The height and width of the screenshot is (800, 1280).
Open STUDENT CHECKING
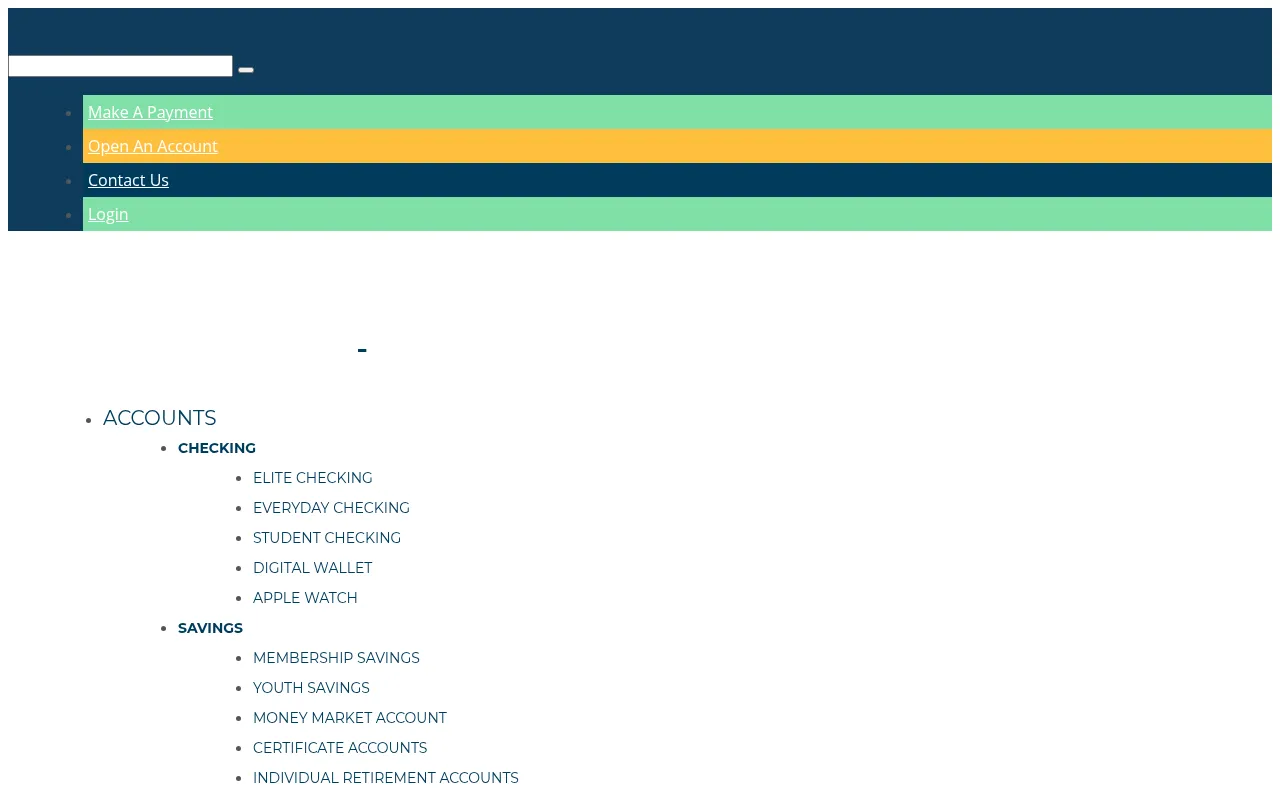(327, 538)
